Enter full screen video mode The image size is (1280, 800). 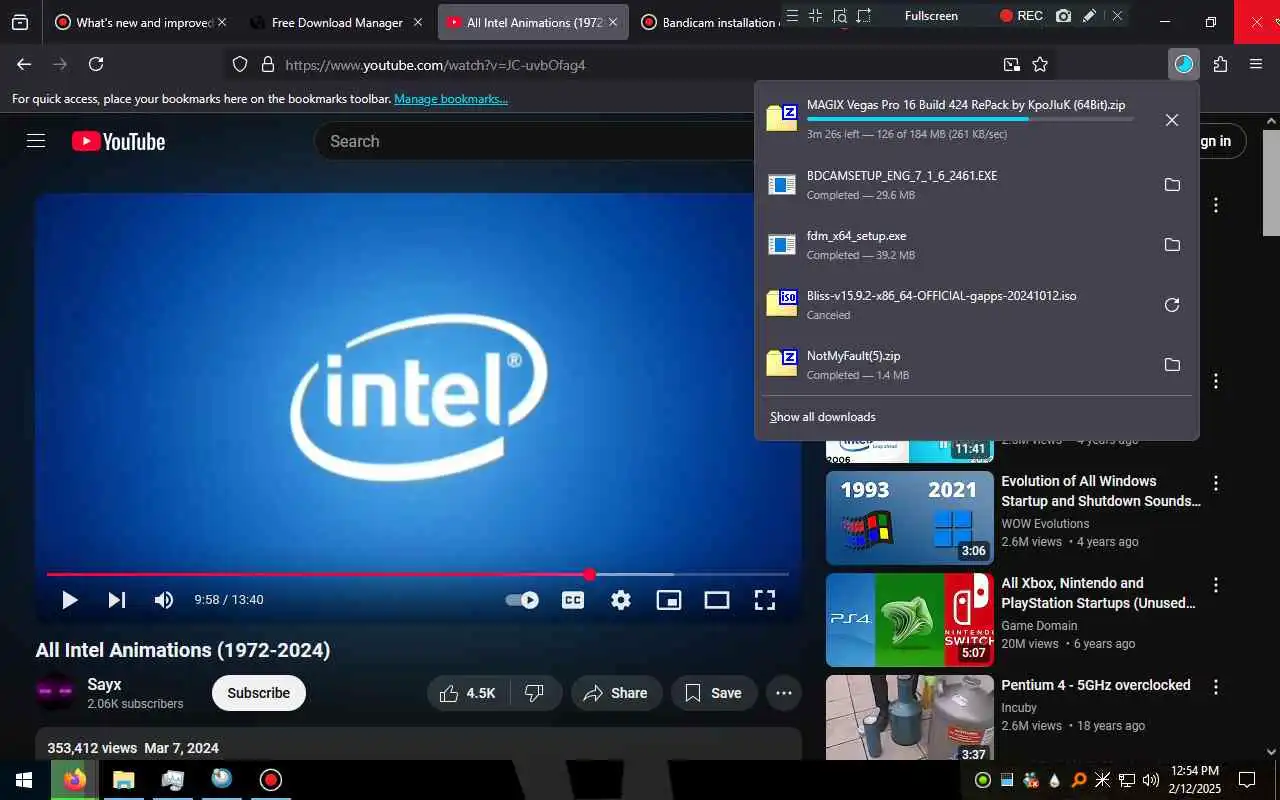click(765, 600)
